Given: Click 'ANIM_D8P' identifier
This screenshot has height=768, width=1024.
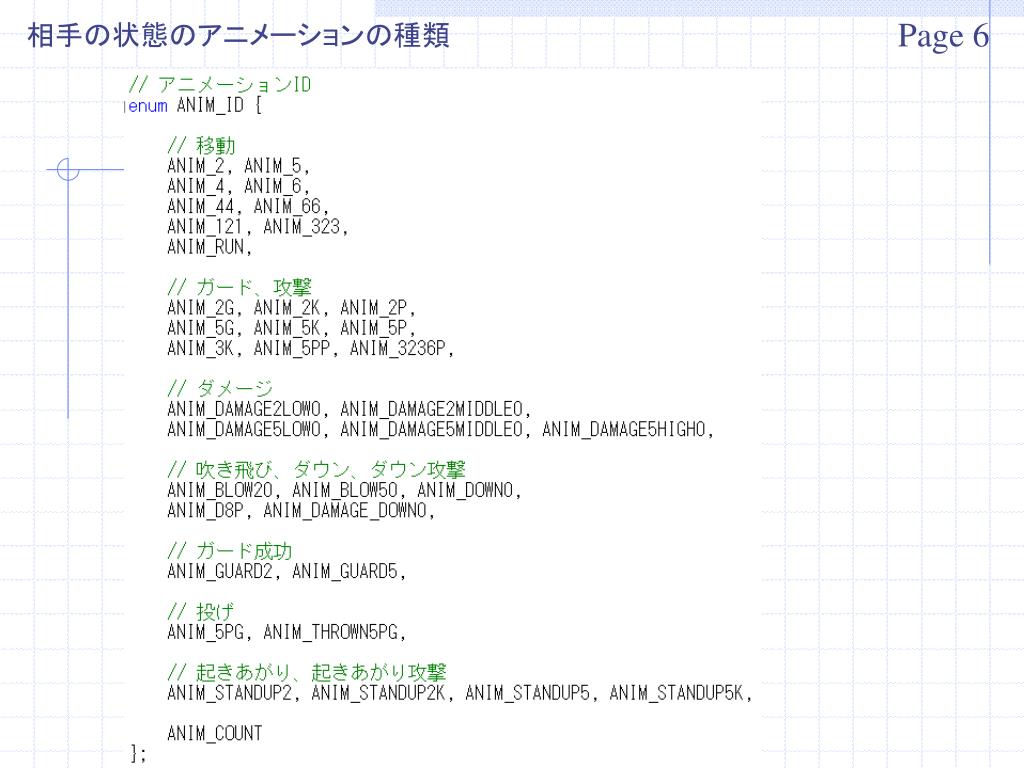Looking at the screenshot, I should point(205,511).
